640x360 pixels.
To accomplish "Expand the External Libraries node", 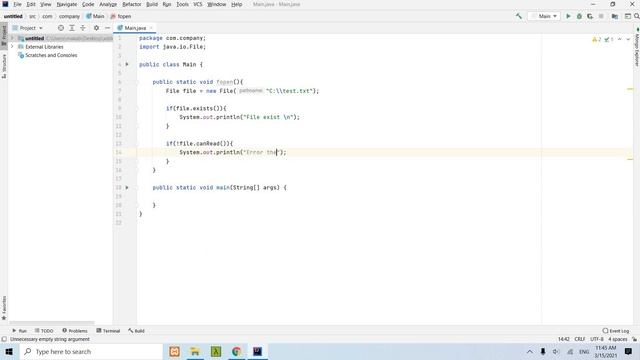I will [12, 47].
